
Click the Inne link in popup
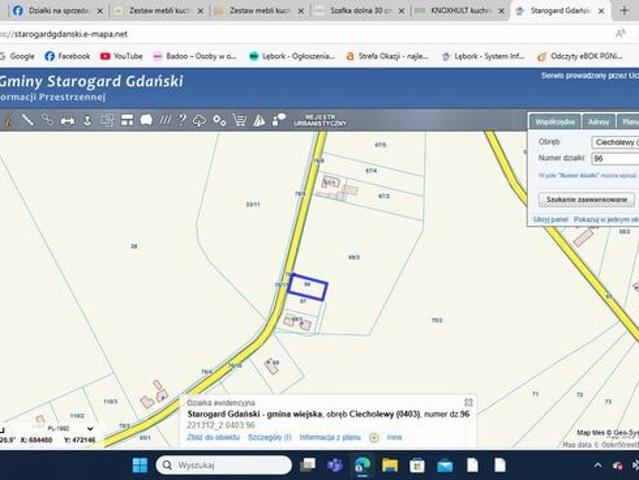click(394, 437)
